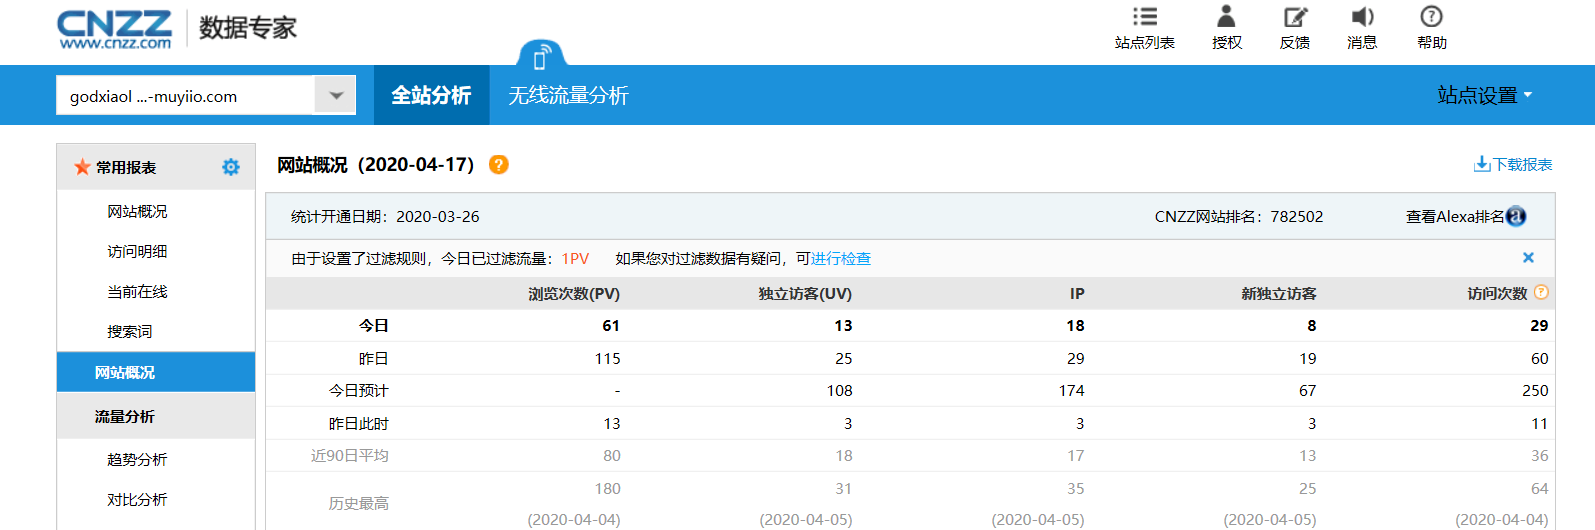This screenshot has width=1595, height=530.
Task: Click the CNZZ logo
Action: [x=115, y=29]
